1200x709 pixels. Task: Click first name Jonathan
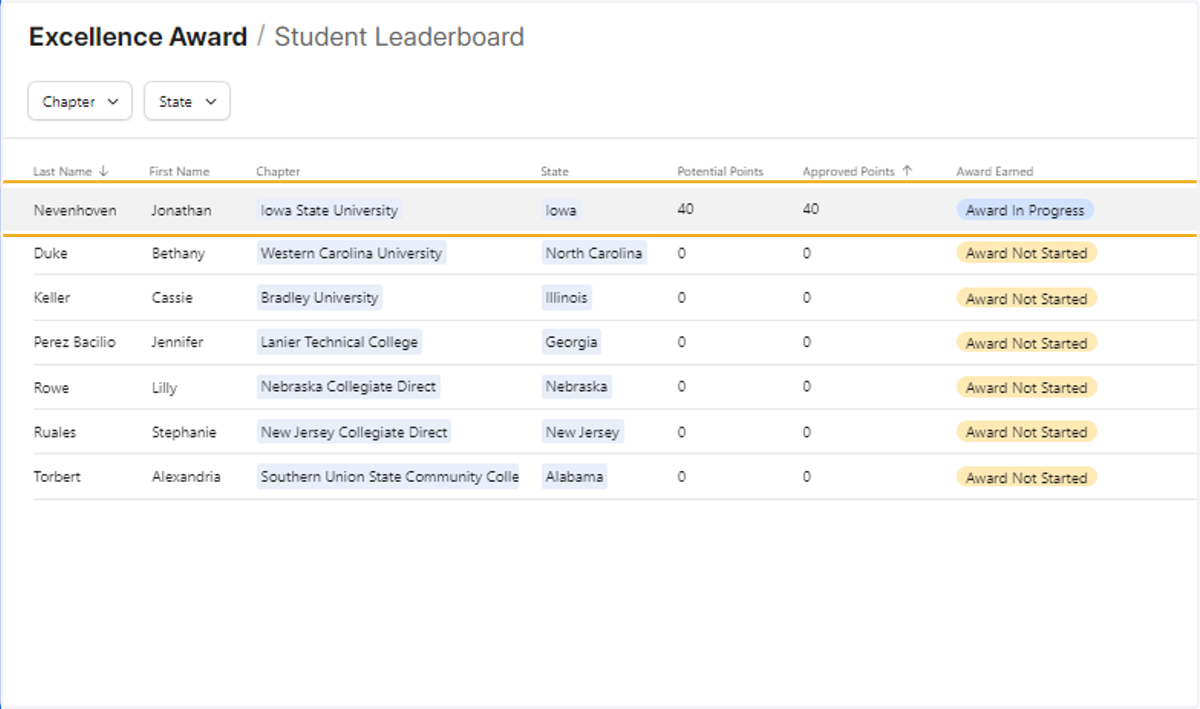click(181, 210)
